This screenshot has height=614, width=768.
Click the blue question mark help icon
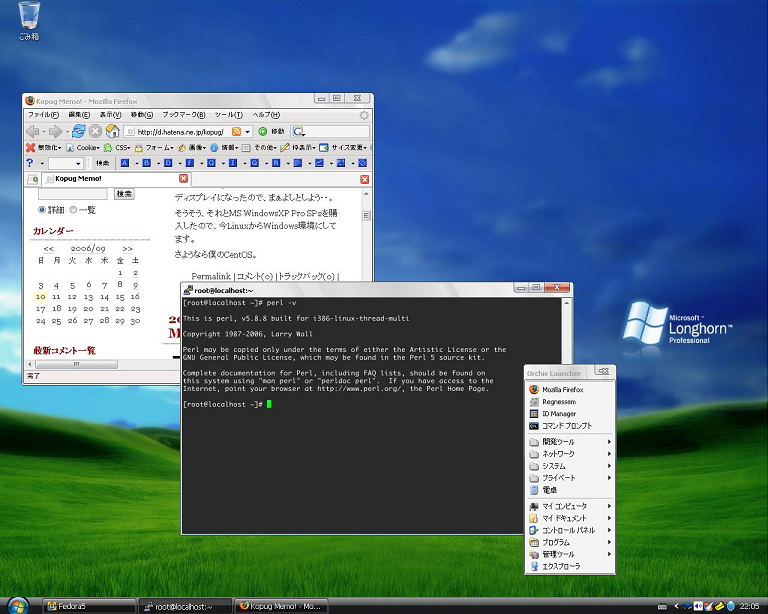click(30, 163)
